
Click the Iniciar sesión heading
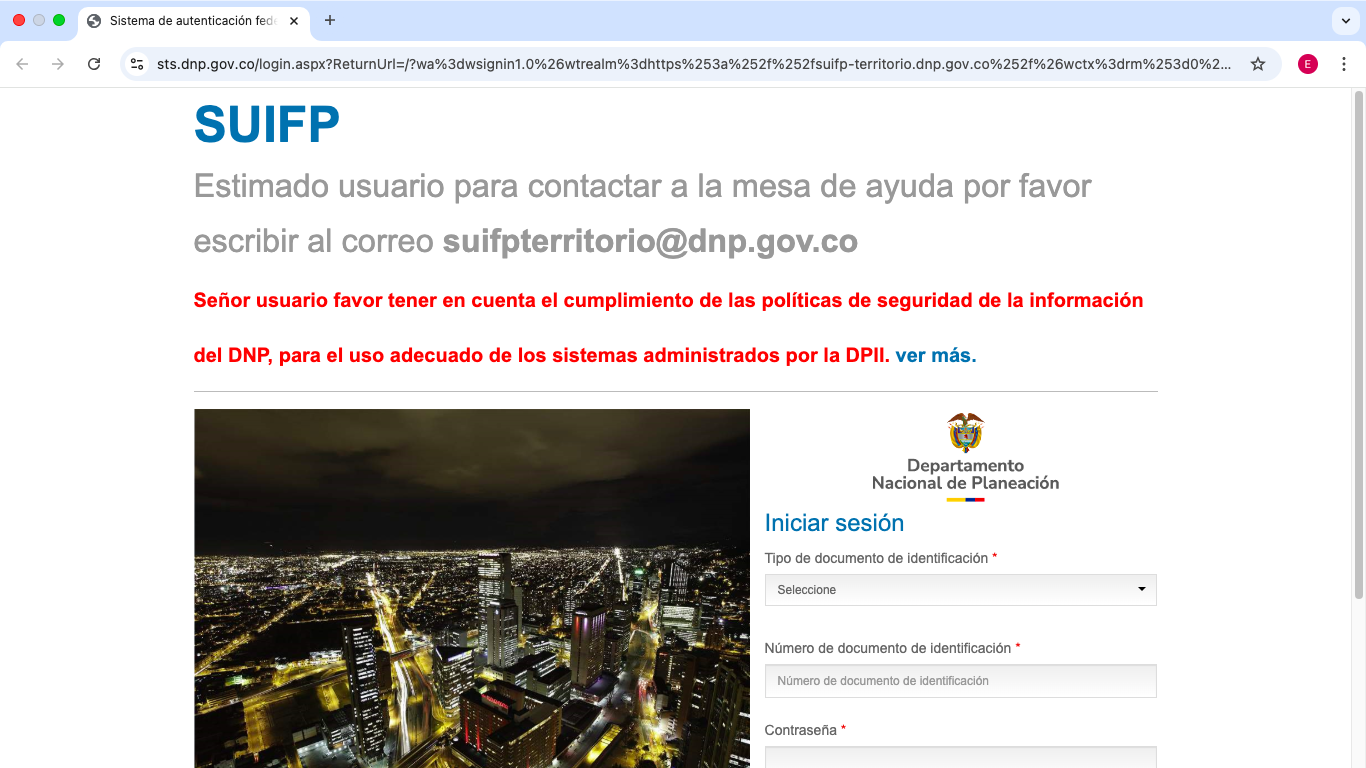coord(834,523)
